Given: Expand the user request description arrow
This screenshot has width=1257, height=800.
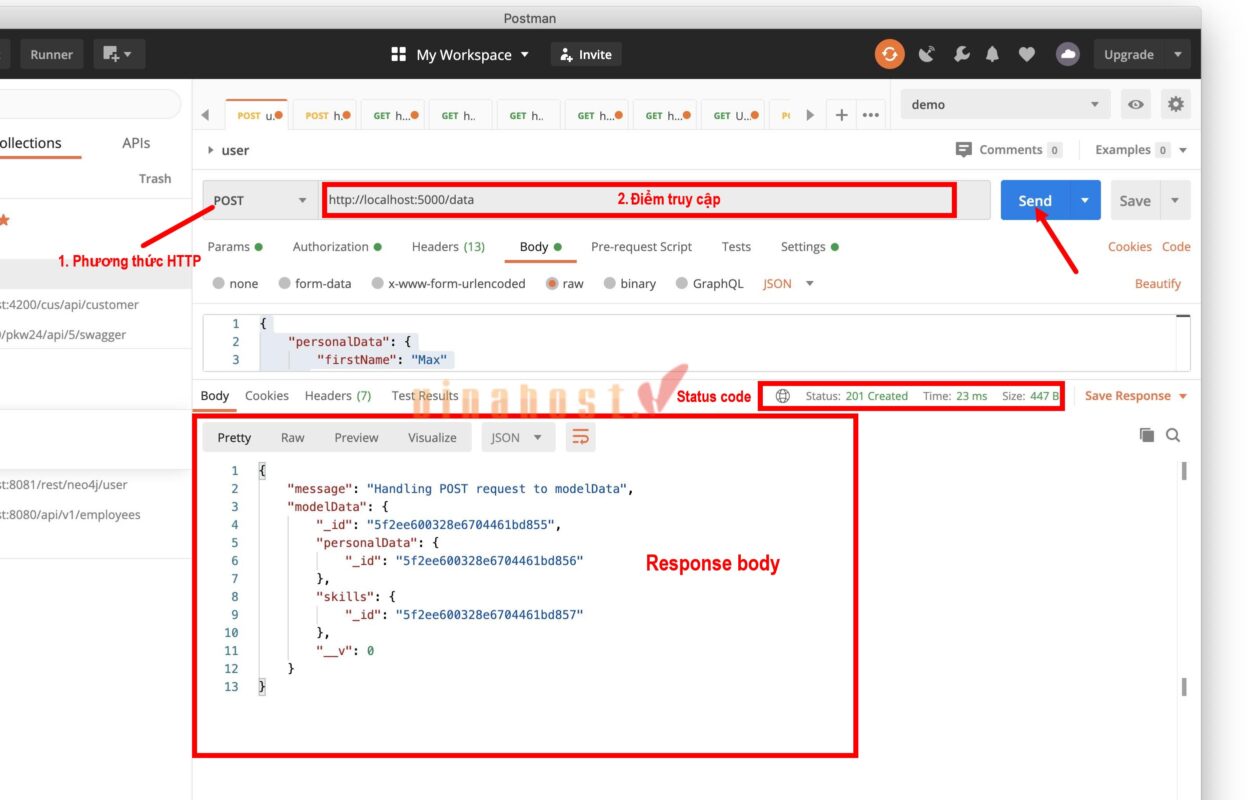Looking at the screenshot, I should [210, 150].
